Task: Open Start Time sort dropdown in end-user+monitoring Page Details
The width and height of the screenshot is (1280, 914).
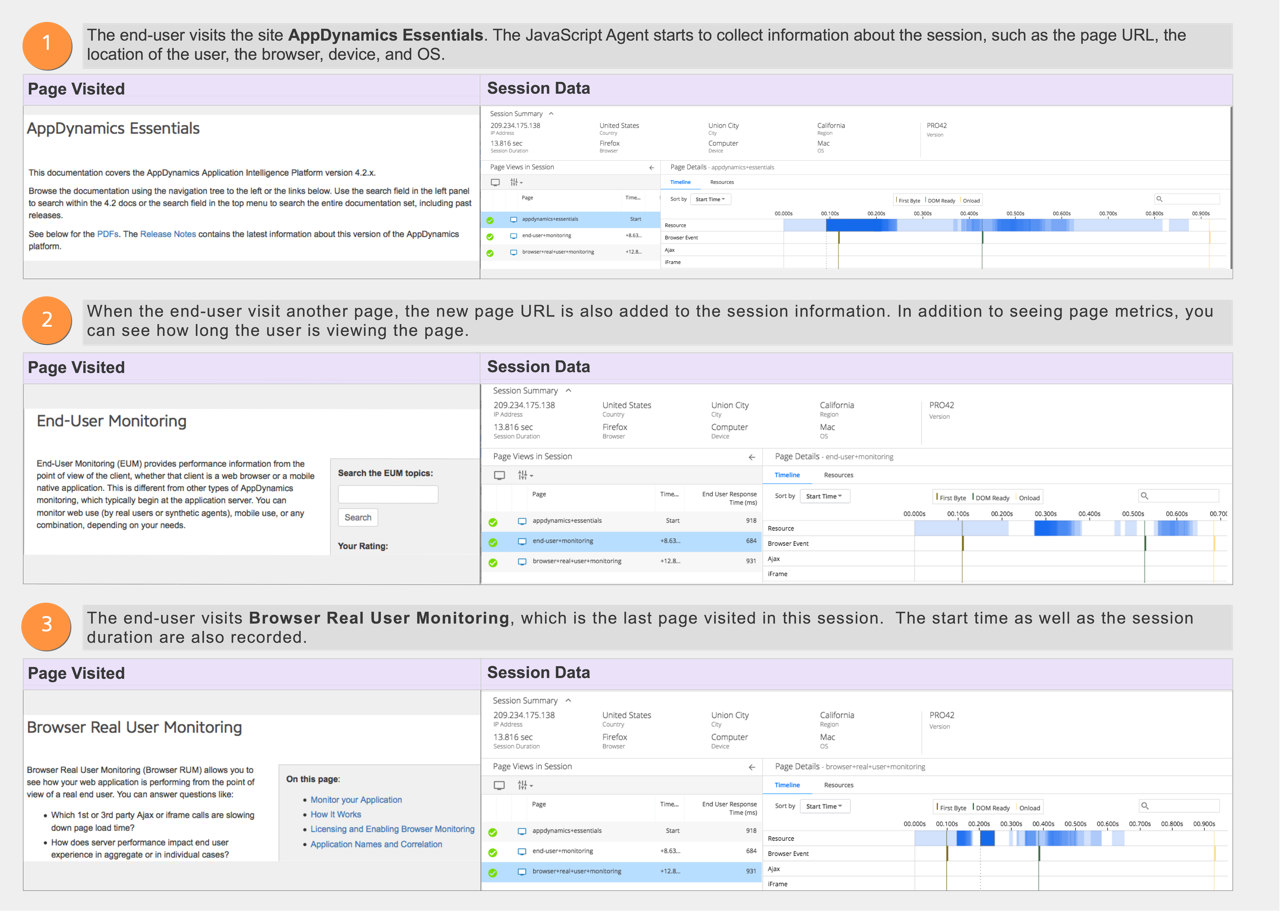Action: (x=825, y=496)
